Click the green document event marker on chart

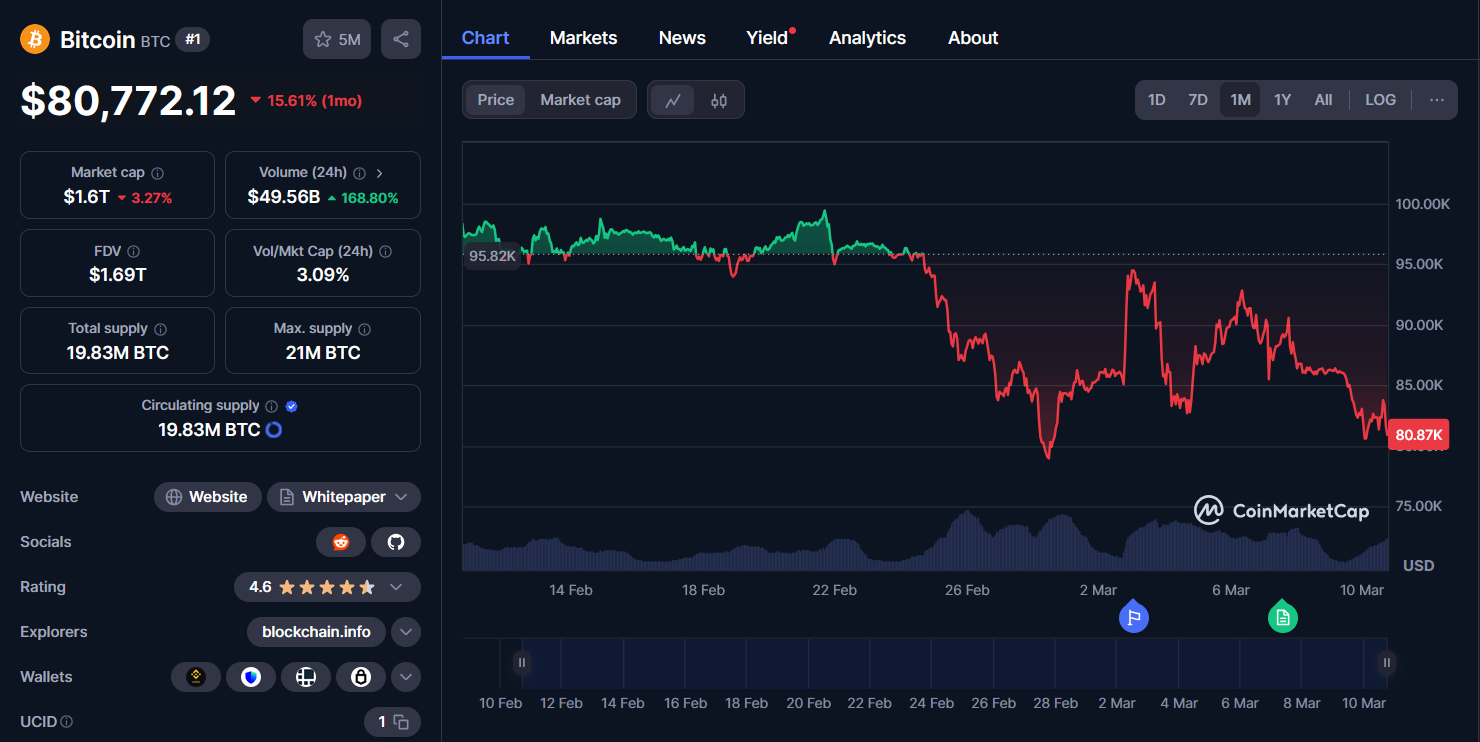point(1283,617)
